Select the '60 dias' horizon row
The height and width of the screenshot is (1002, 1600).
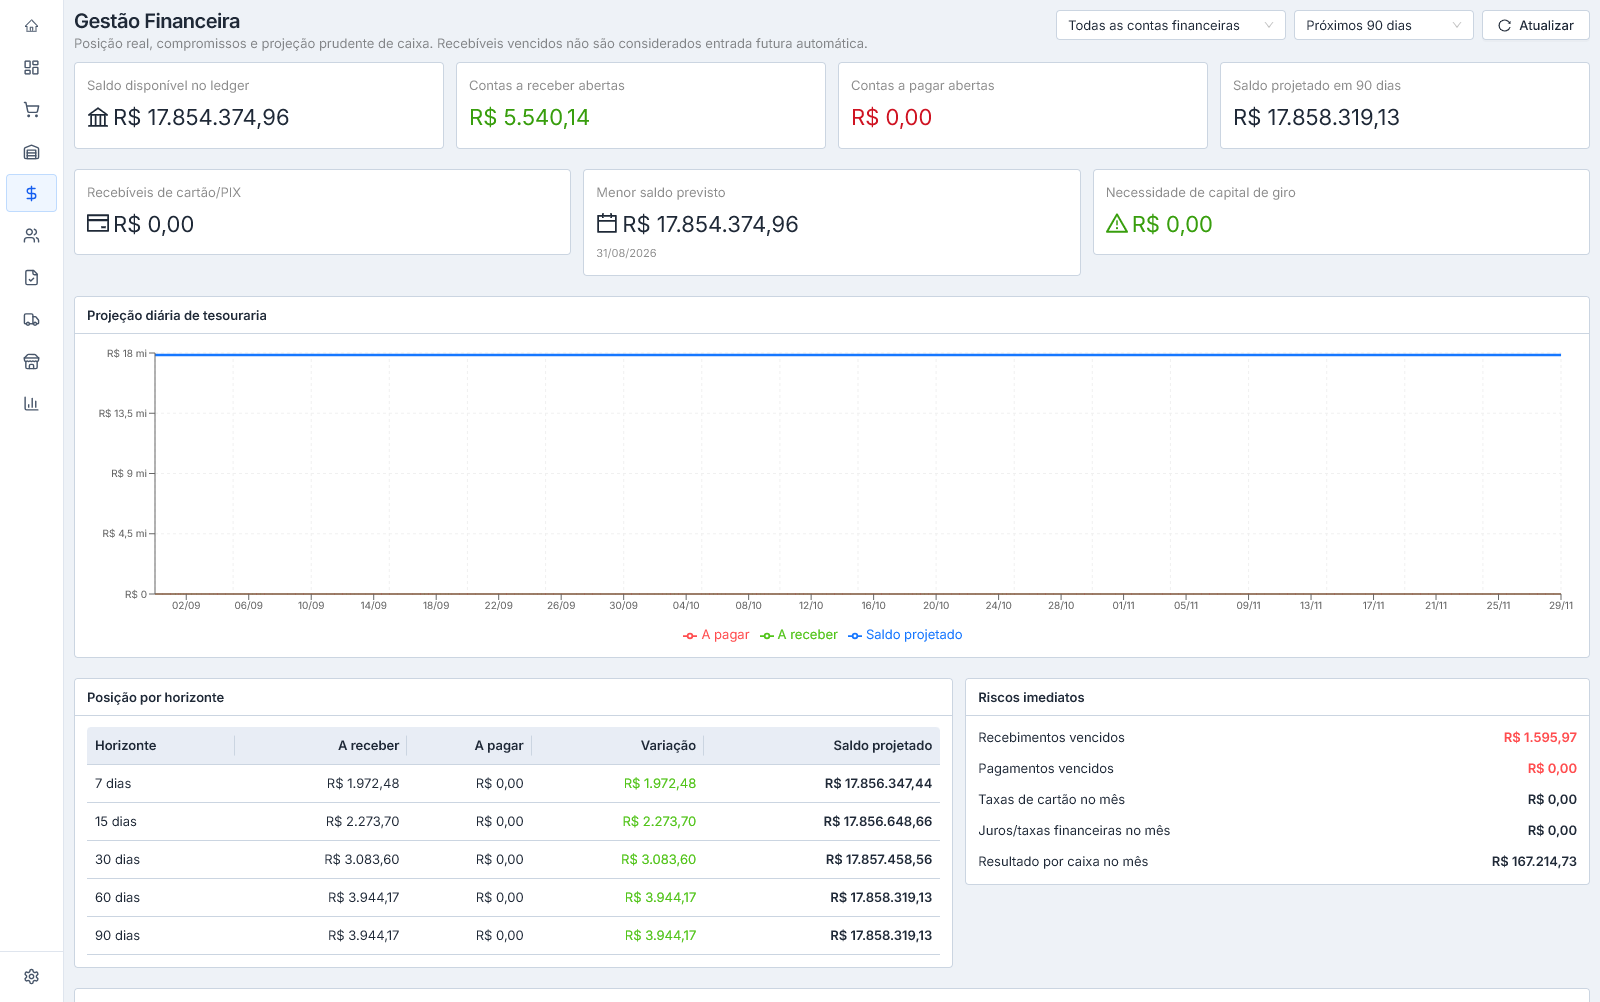(x=513, y=898)
